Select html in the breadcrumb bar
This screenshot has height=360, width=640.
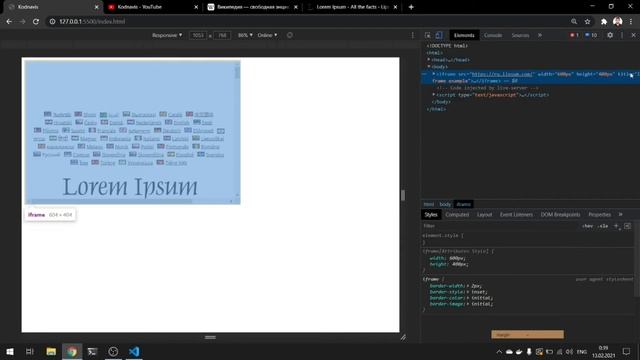pos(429,204)
